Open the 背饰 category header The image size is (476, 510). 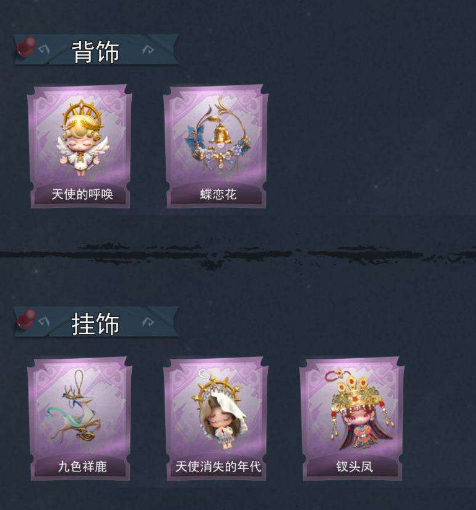click(x=96, y=52)
